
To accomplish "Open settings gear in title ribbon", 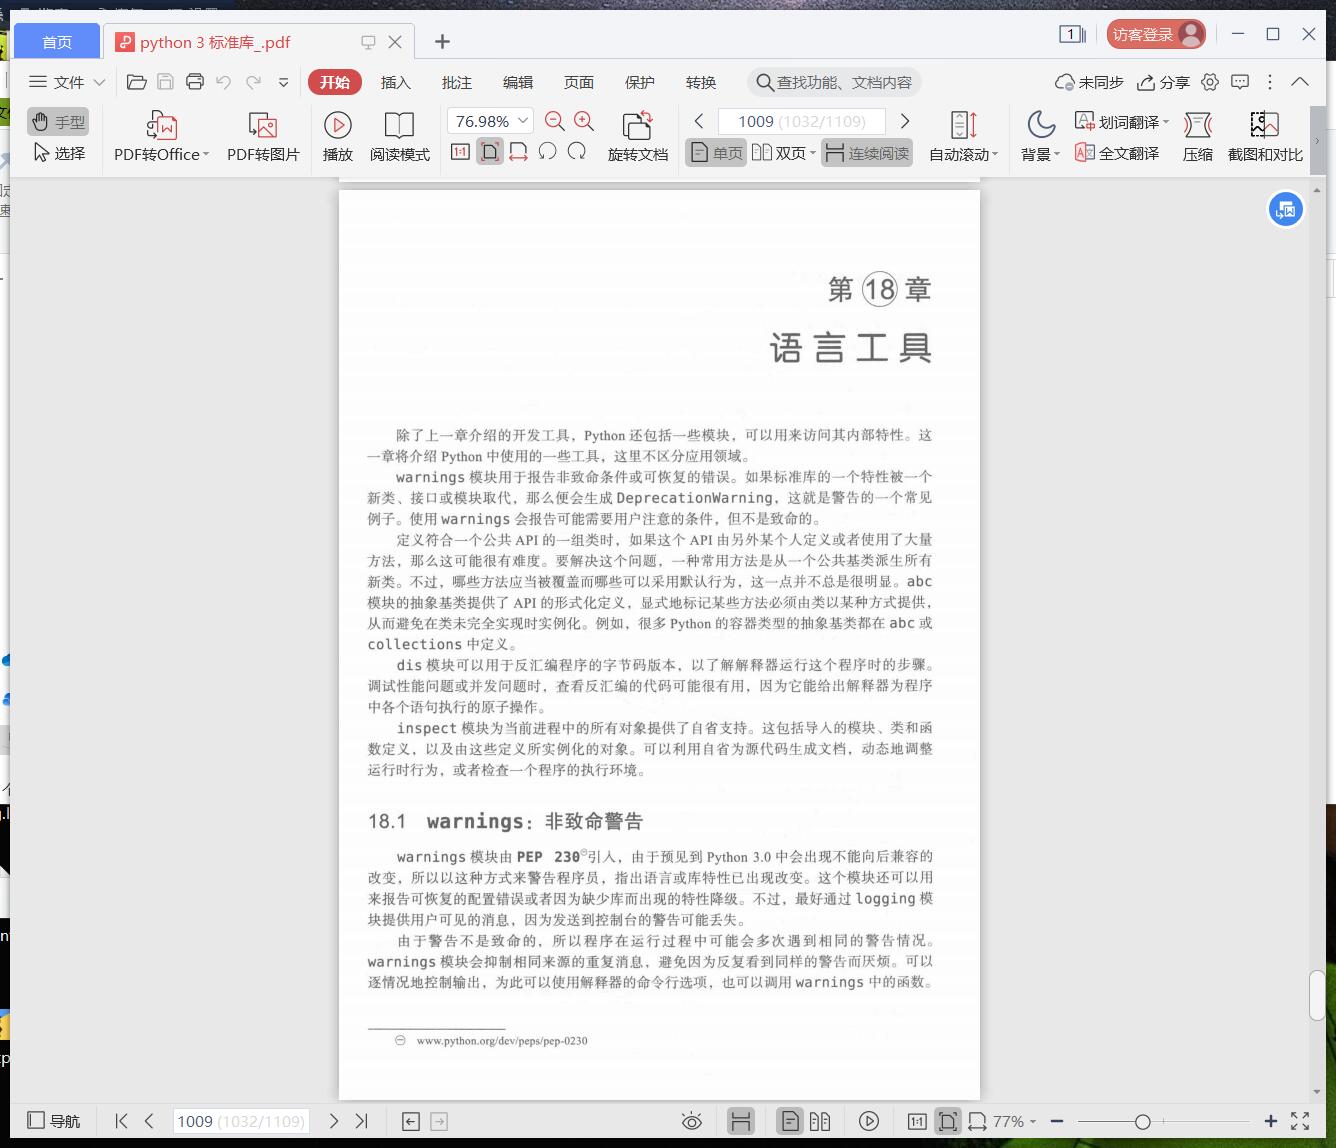I will [1211, 82].
